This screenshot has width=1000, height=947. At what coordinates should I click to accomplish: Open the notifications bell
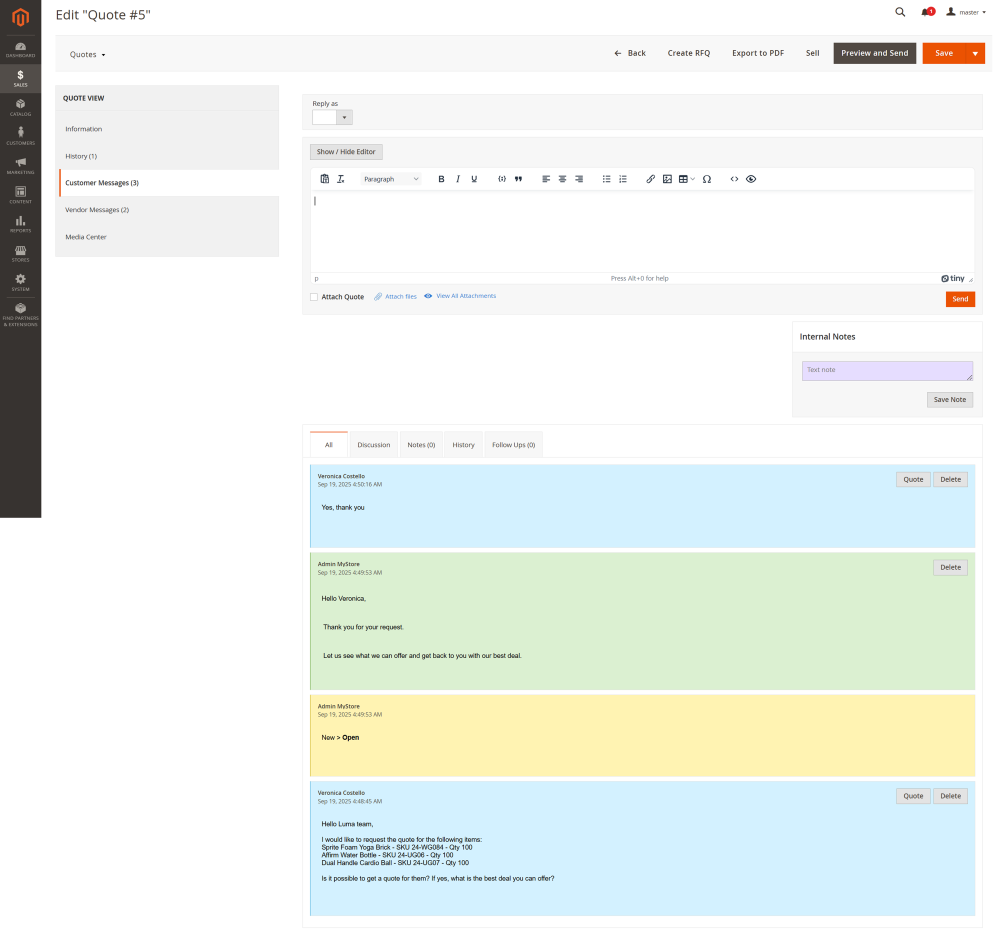927,12
